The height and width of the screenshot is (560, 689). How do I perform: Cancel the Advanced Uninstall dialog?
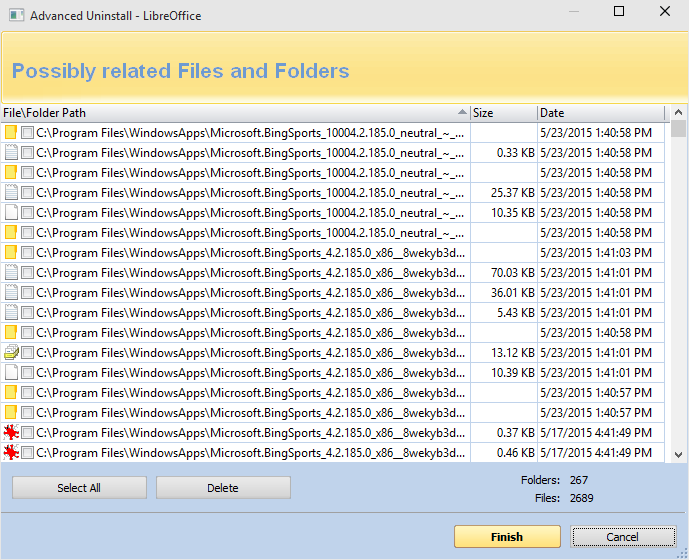point(623,537)
